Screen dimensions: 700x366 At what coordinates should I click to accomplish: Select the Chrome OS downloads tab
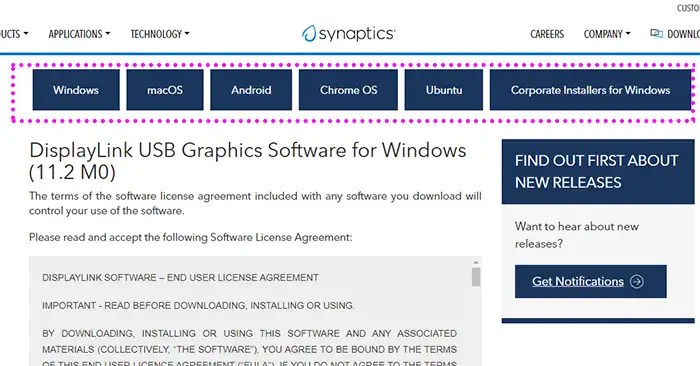tap(348, 90)
